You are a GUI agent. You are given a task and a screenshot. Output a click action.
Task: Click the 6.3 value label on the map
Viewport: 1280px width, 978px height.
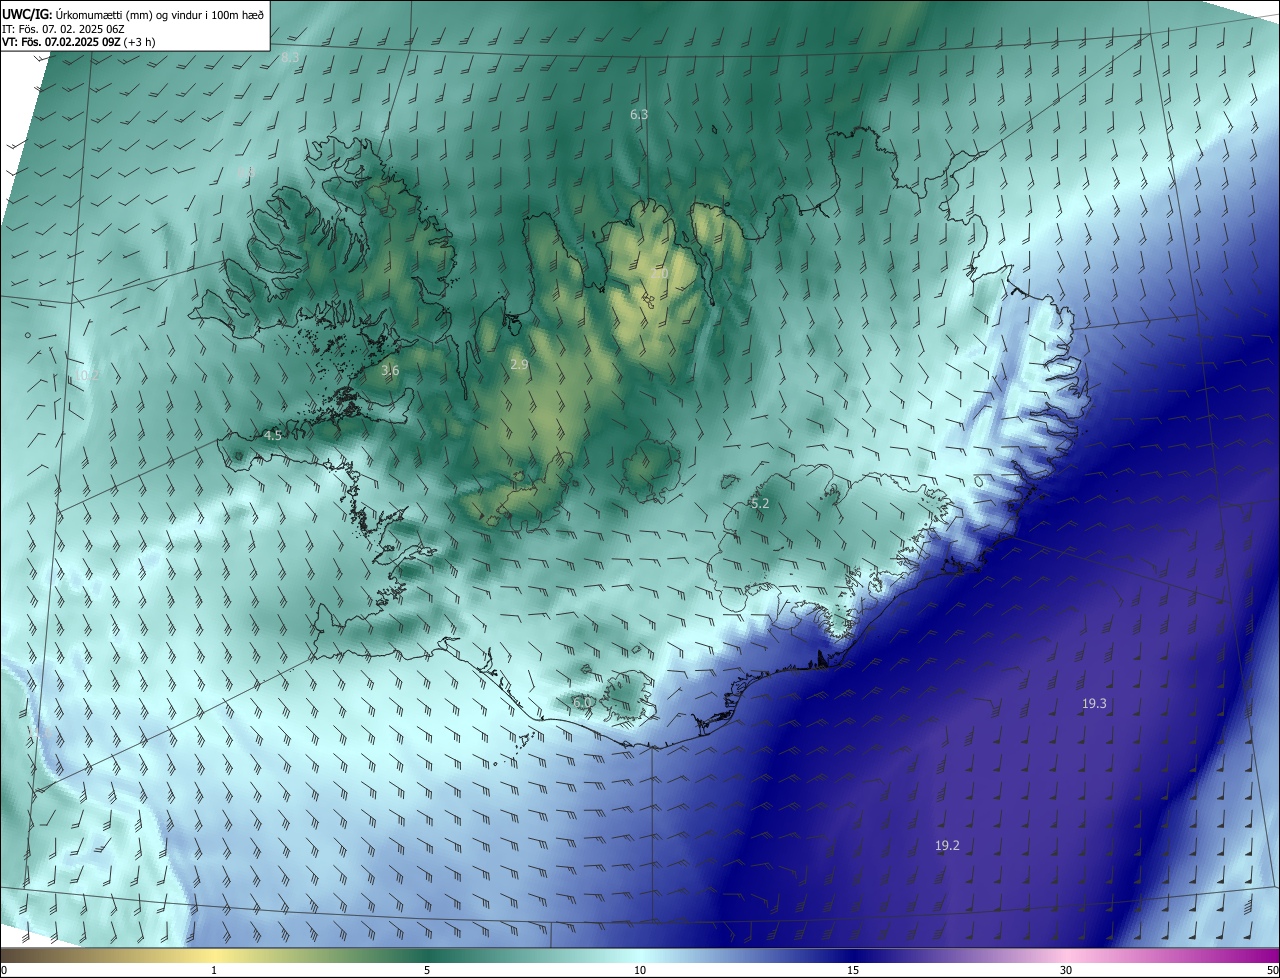point(639,115)
